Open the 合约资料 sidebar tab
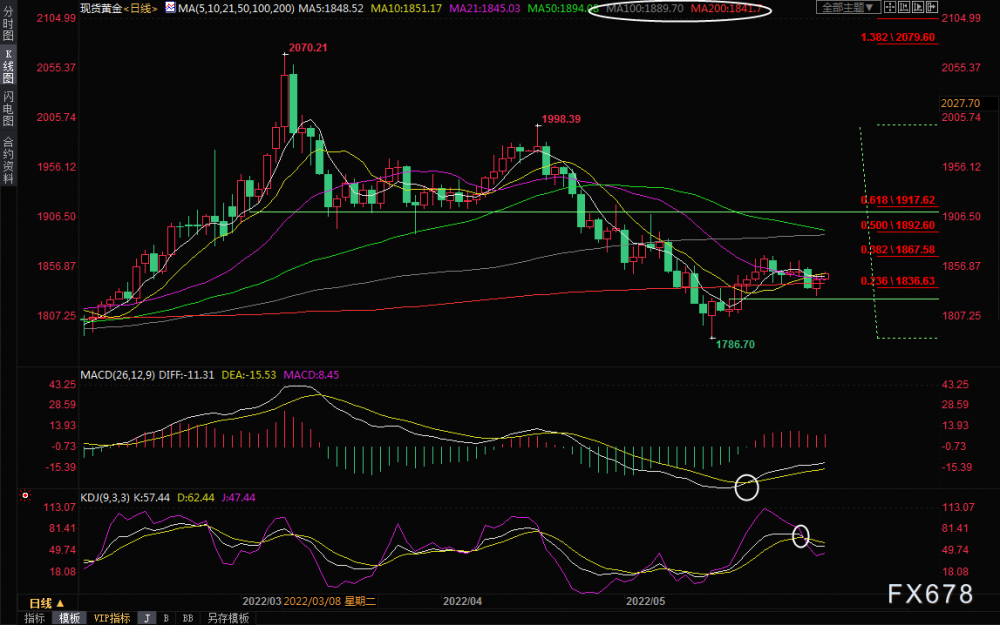This screenshot has height=625, width=1000. coord(8,160)
